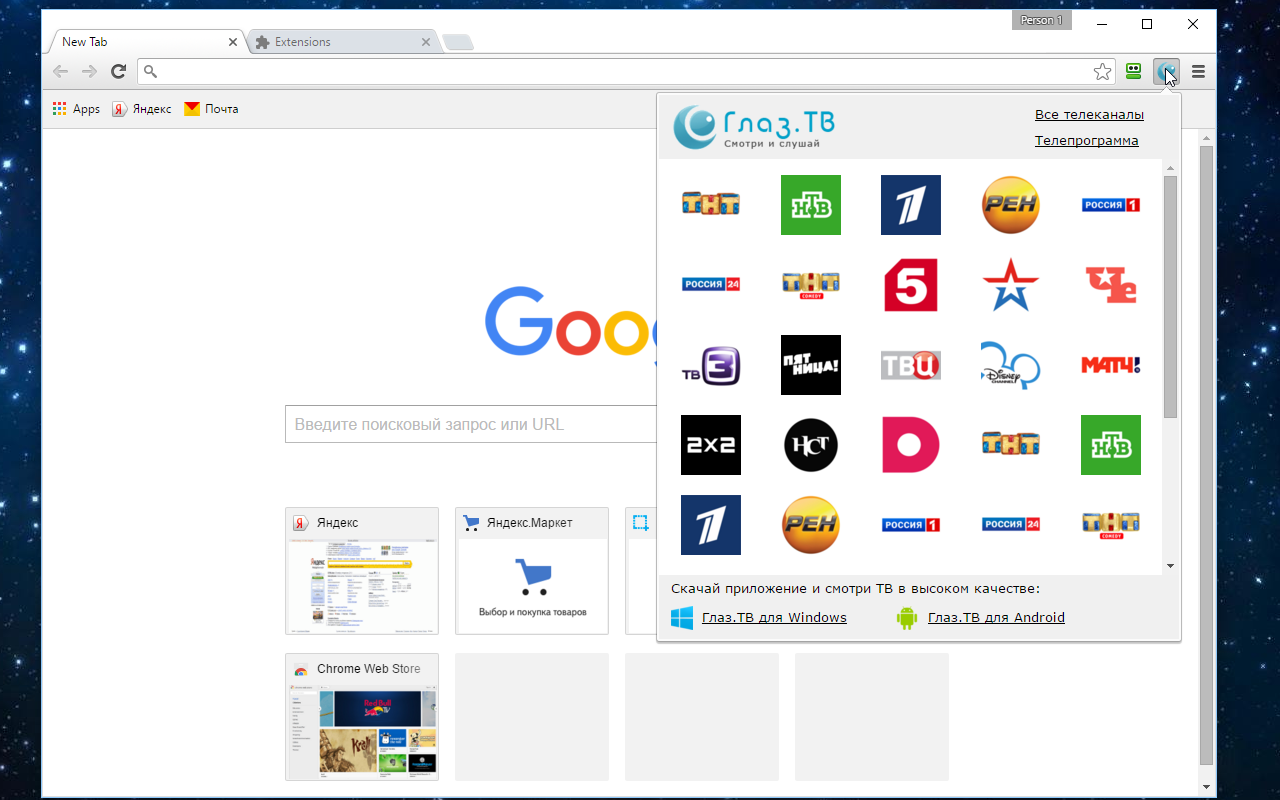
Task: Launch the ТВ3 channel
Action: coord(711,365)
